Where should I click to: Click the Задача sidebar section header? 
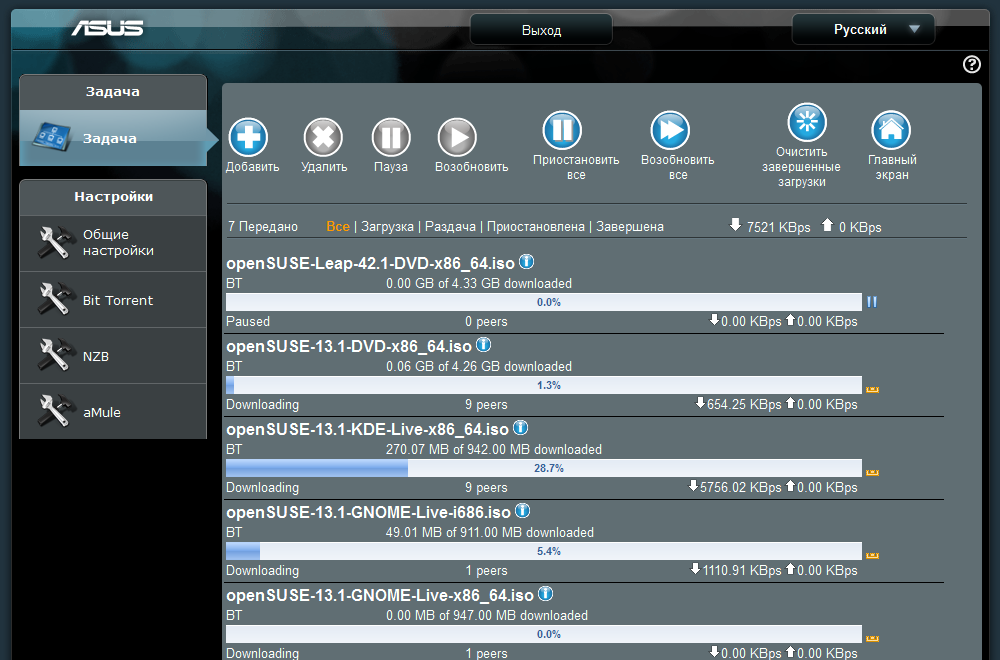[x=113, y=92]
